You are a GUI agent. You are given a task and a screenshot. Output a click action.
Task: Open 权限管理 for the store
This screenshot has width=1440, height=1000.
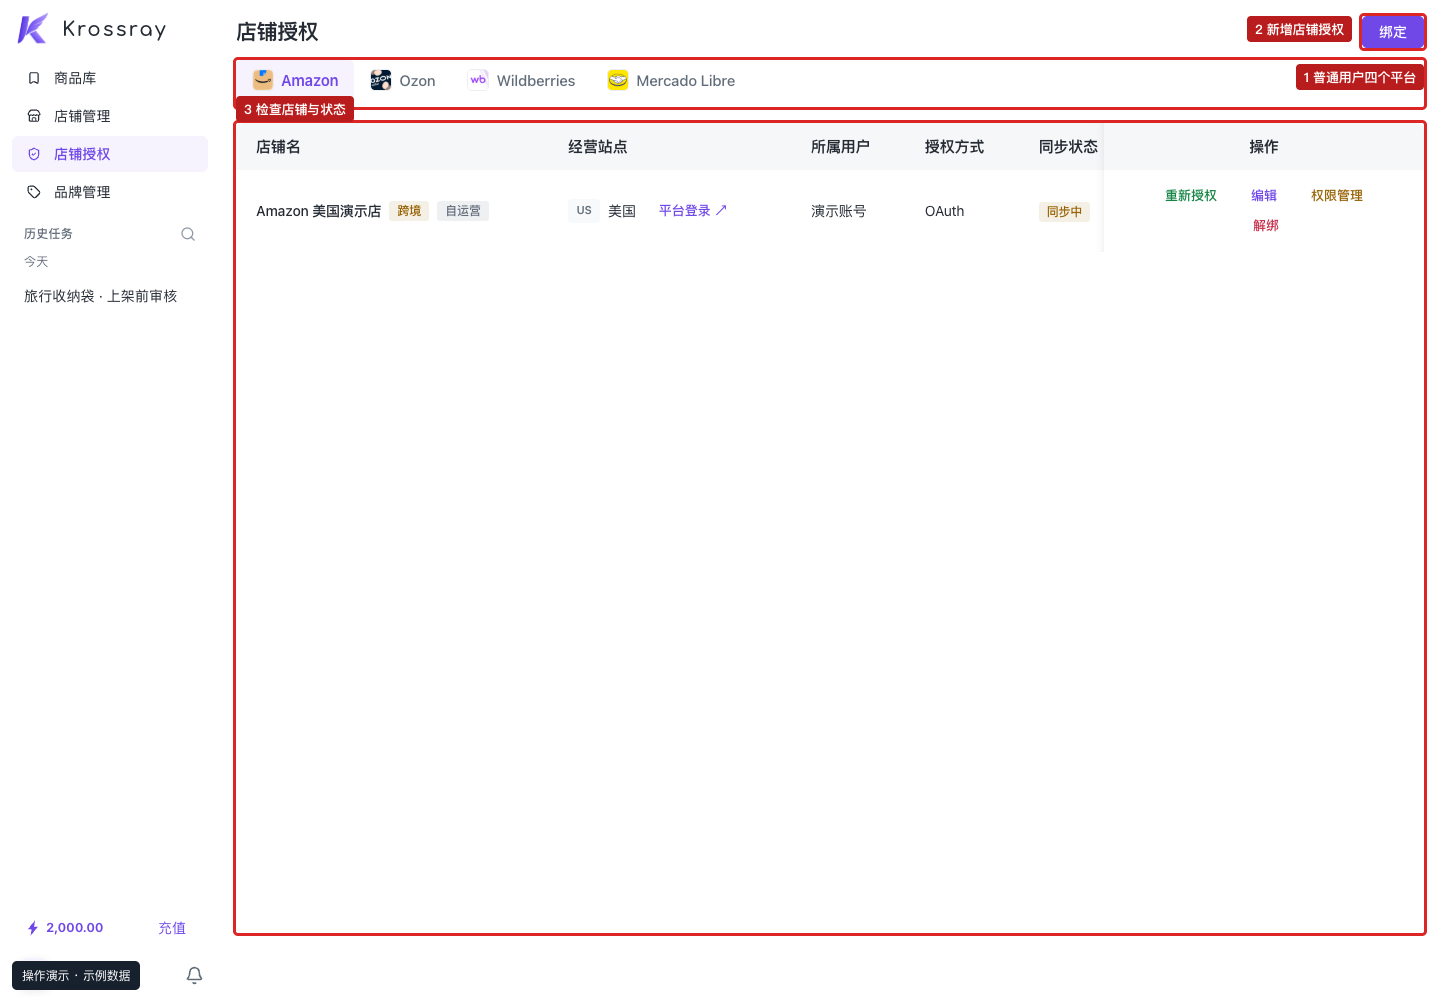1337,196
